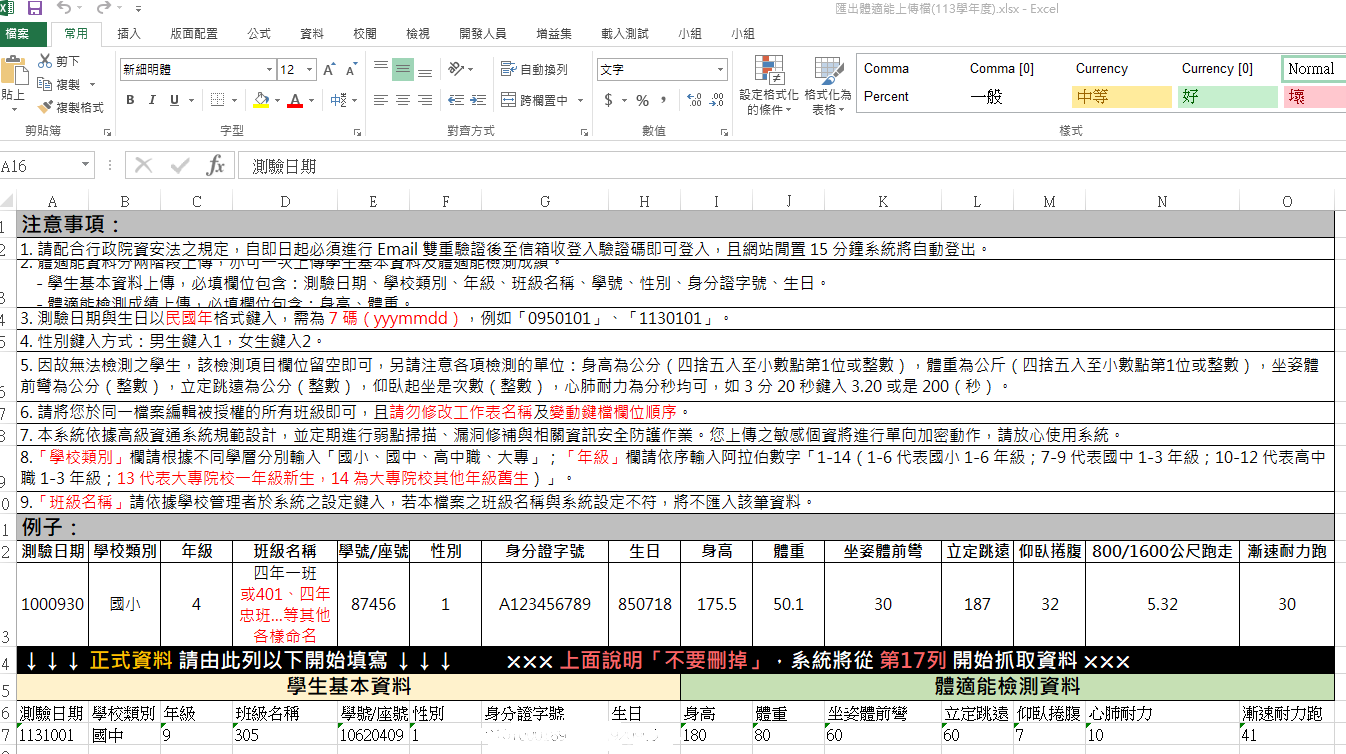Apply percent style format

pyautogui.click(x=642, y=100)
